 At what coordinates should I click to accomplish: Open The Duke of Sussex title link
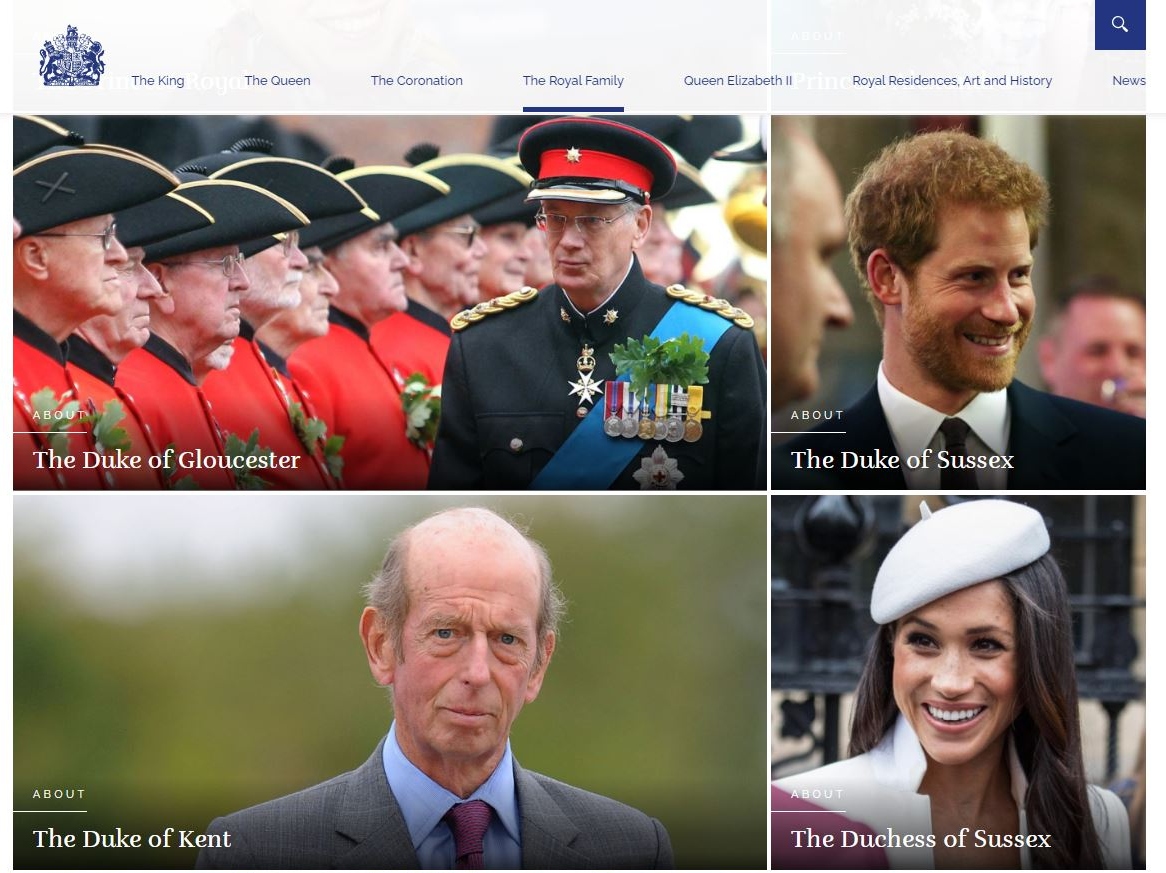(902, 460)
